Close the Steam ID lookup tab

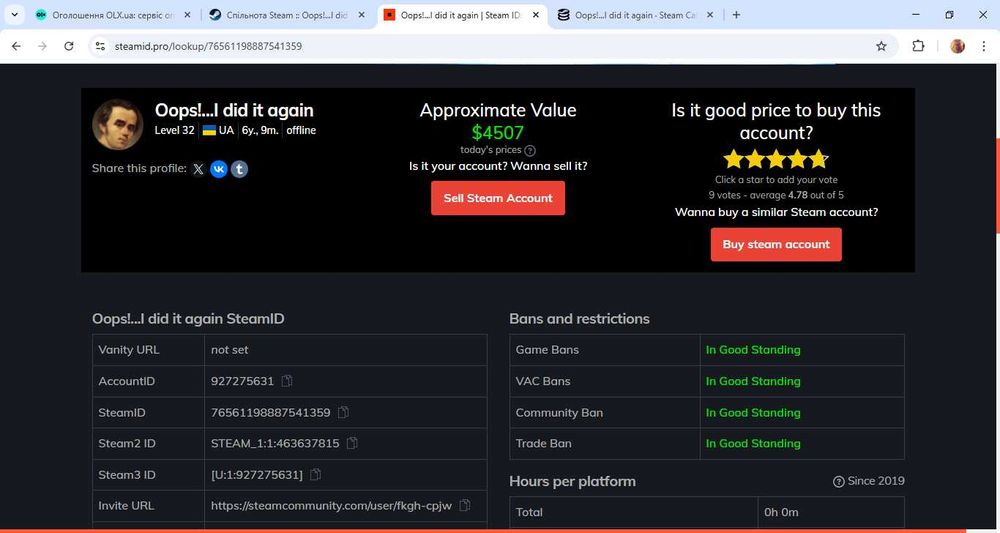pos(535,15)
